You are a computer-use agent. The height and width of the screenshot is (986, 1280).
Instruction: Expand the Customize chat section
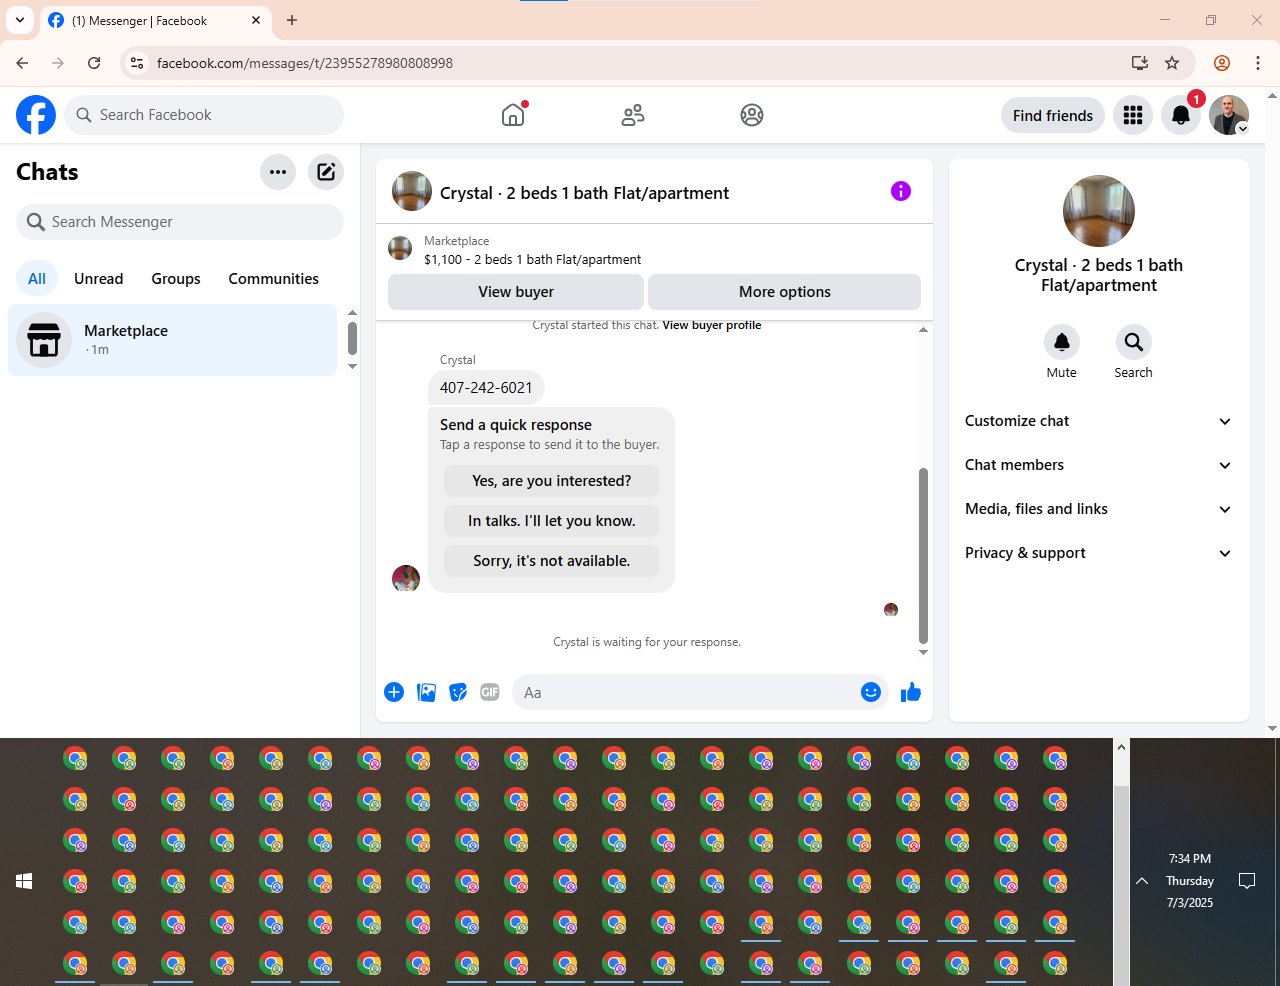(x=1099, y=421)
